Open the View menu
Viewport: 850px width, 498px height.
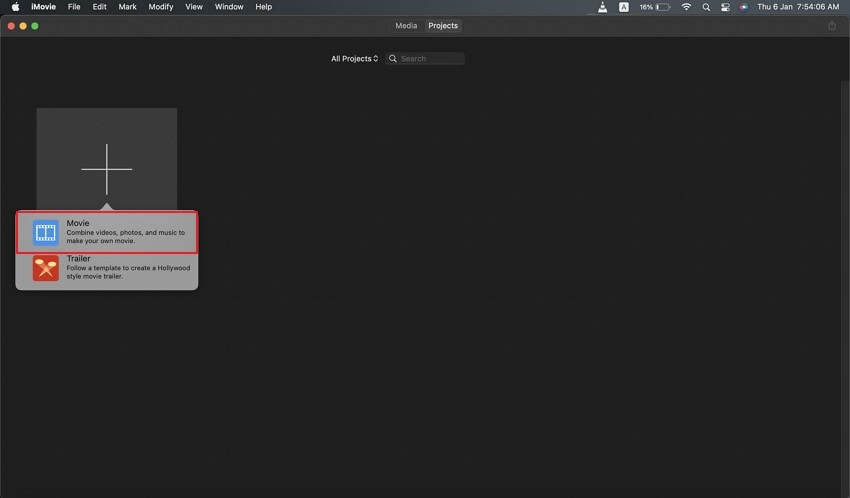pos(194,7)
